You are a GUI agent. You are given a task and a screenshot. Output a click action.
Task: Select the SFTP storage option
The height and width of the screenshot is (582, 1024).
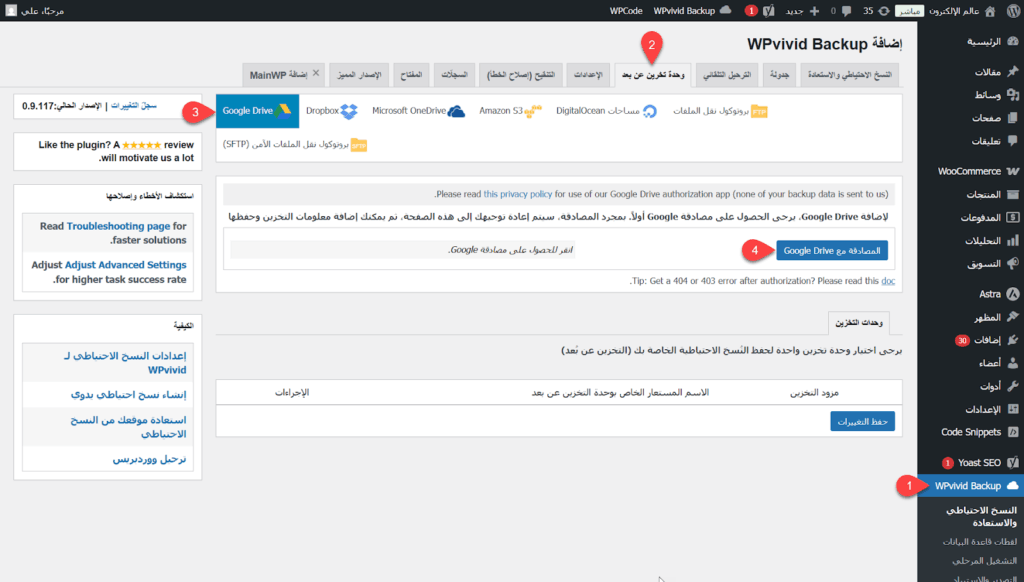tap(295, 144)
